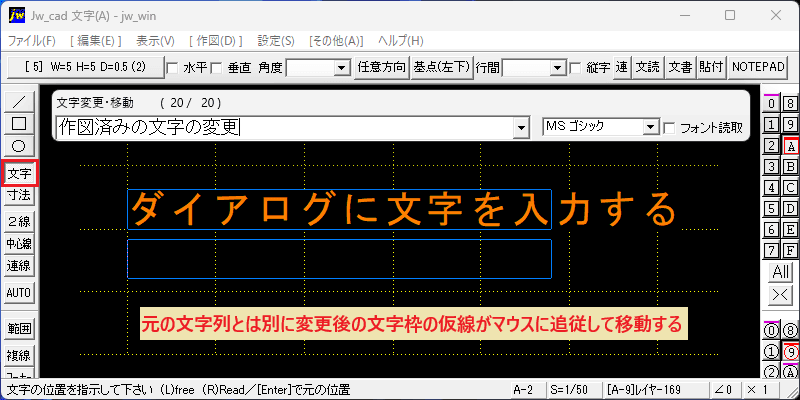This screenshot has height=400, width=800.
Task: Select the 範囲 range selection tool
Action: point(19,329)
